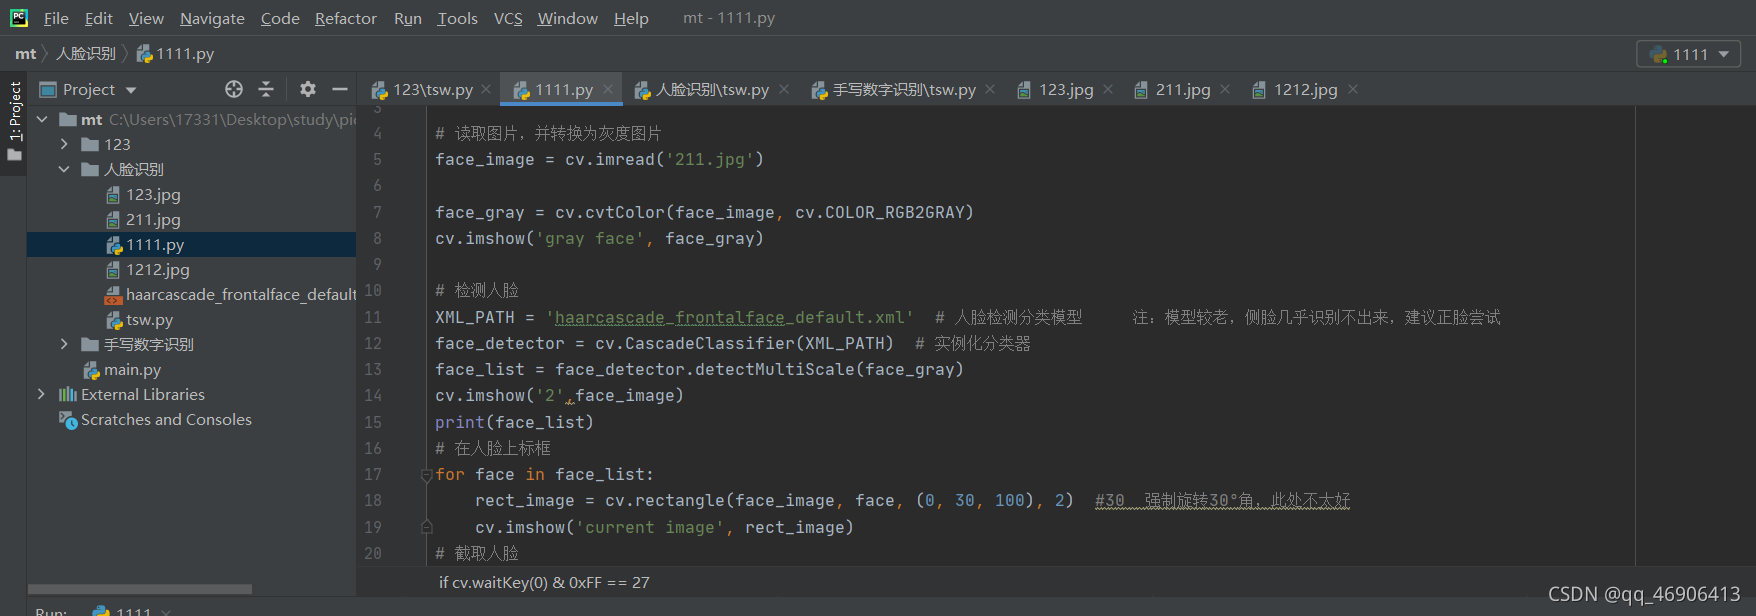Select 1212.jpg in the project tree
The width and height of the screenshot is (1756, 616).
pyautogui.click(x=148, y=269)
